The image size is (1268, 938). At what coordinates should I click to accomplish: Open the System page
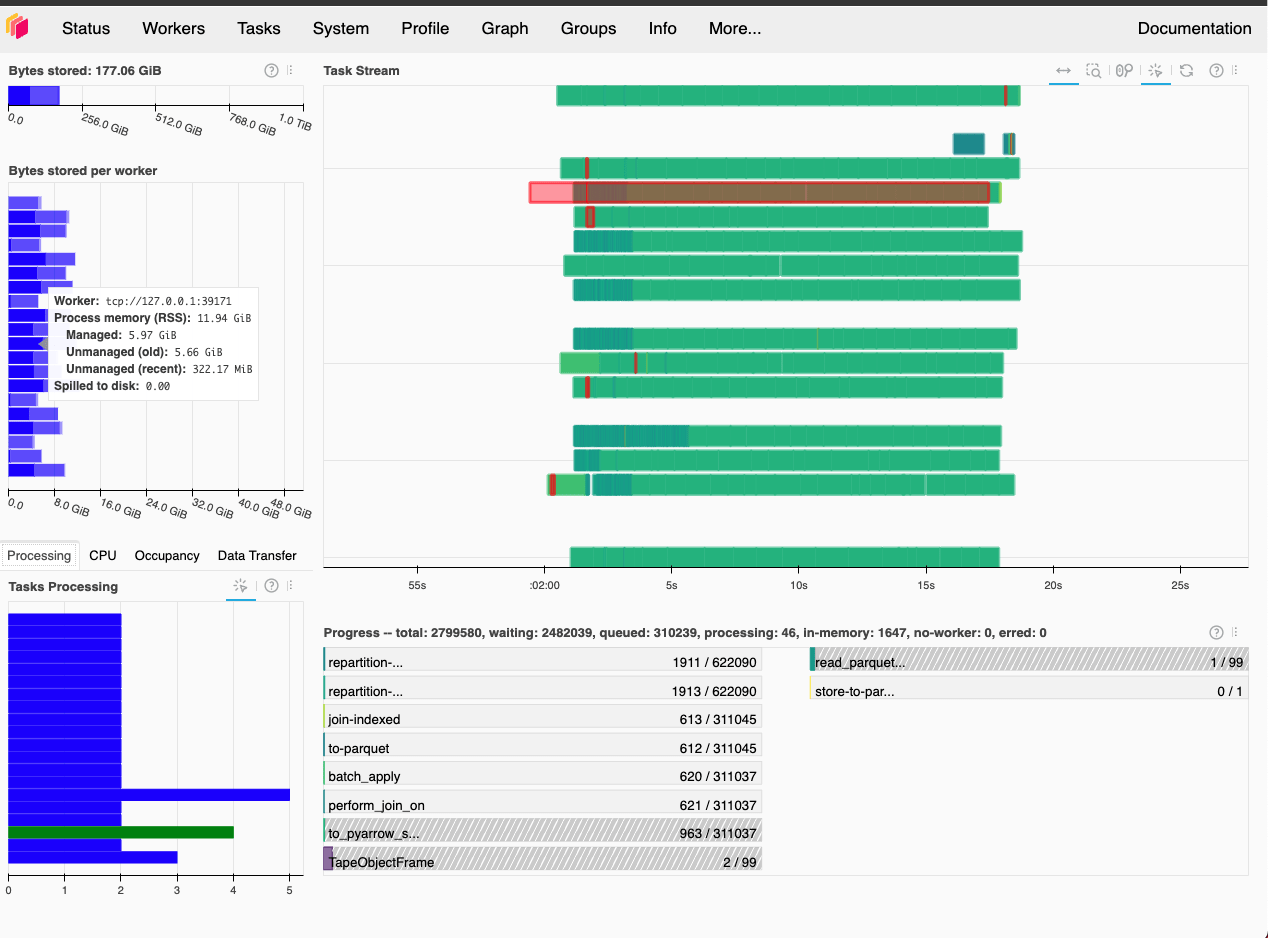pos(341,28)
